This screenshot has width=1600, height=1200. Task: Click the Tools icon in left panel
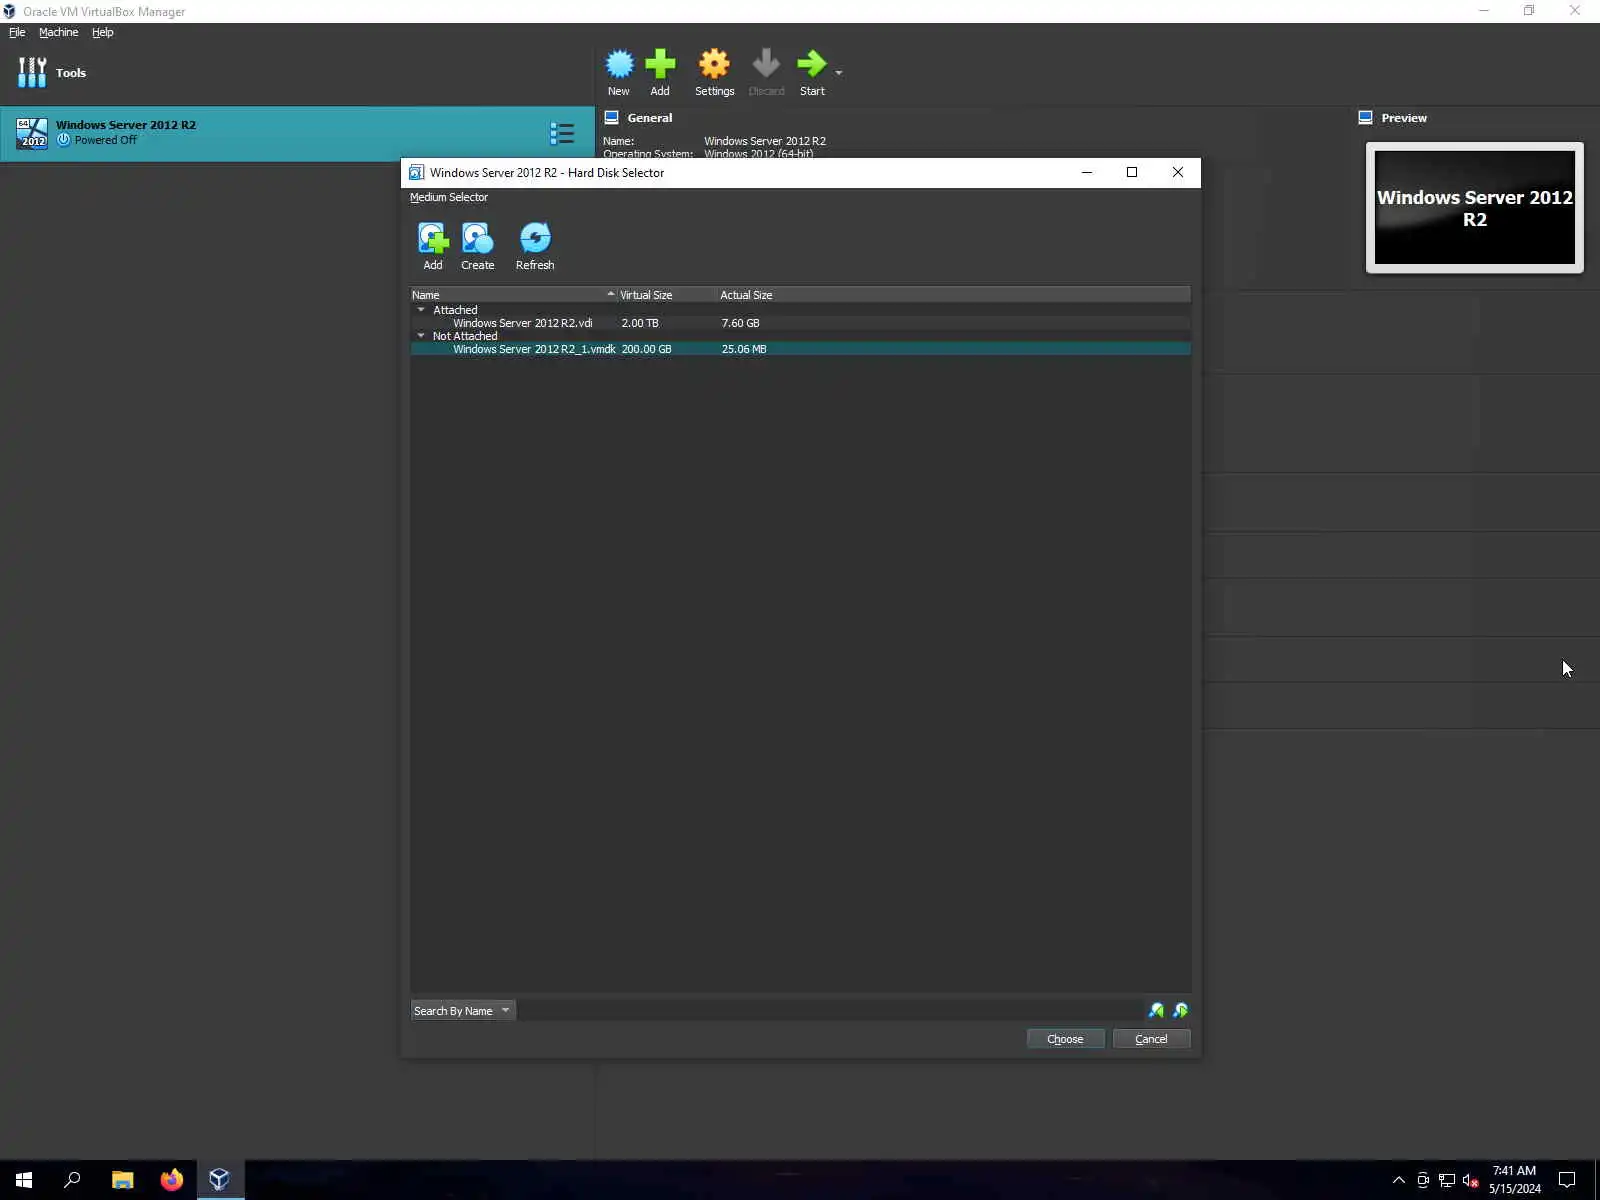point(32,72)
